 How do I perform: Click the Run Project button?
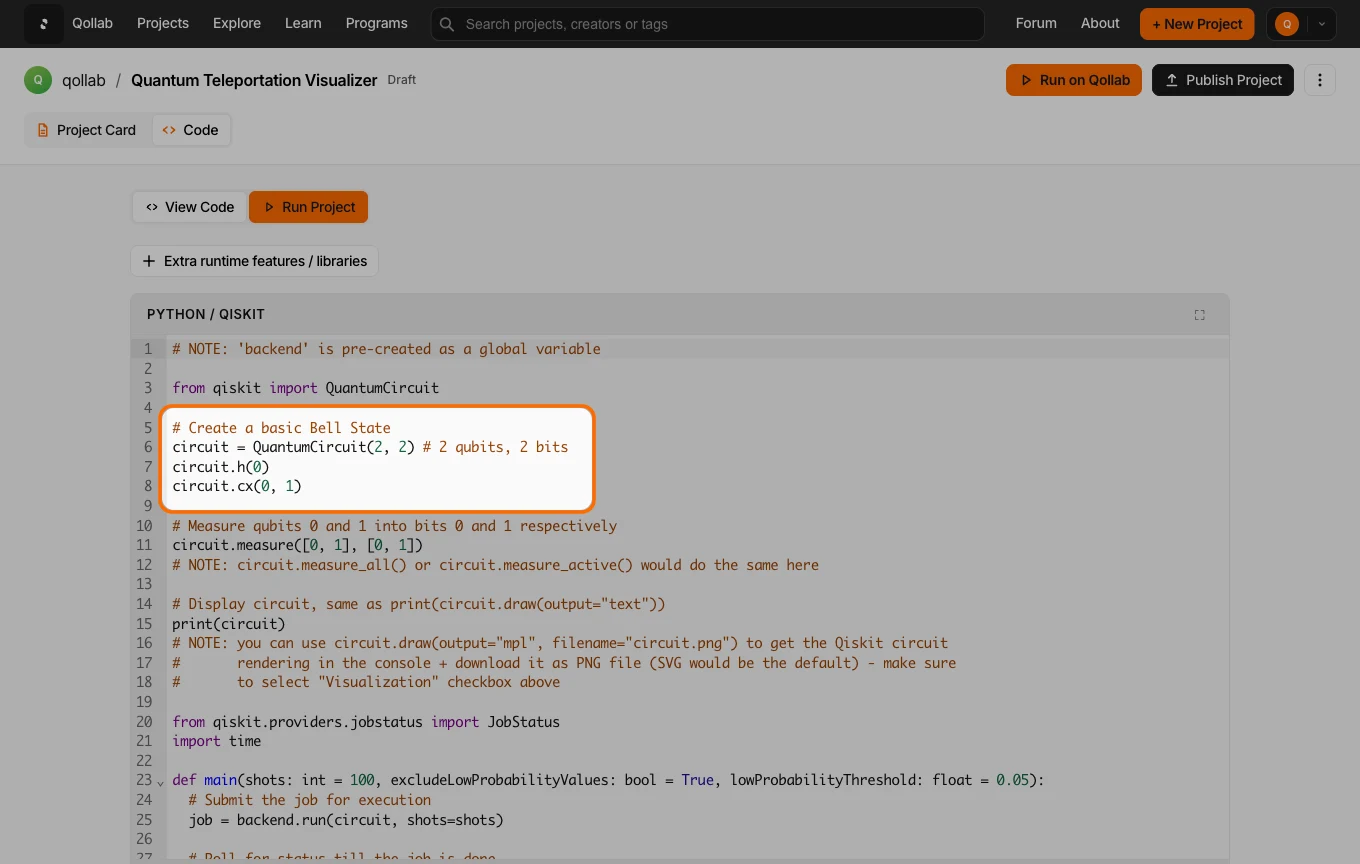click(309, 207)
